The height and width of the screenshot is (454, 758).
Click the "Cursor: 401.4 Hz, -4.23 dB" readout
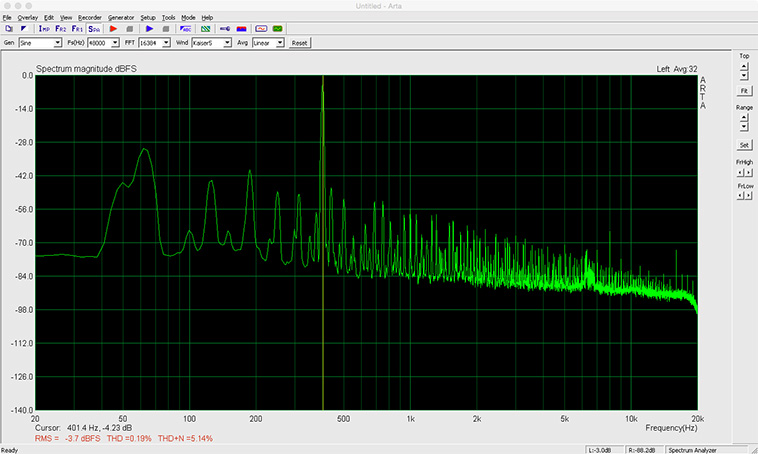tap(83, 428)
